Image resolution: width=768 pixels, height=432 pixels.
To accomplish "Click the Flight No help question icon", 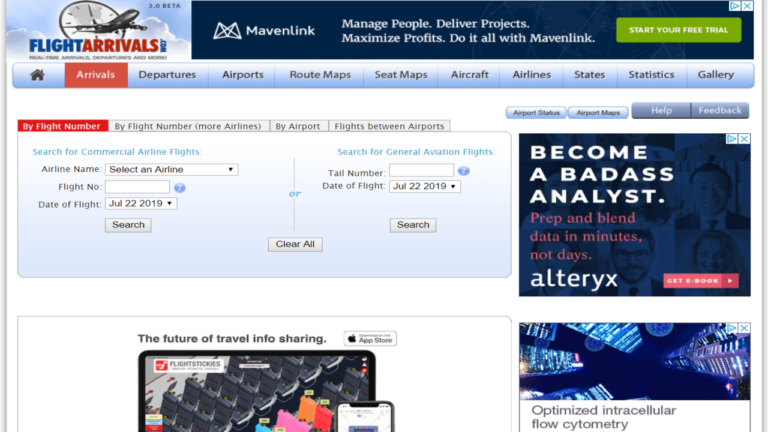I will (180, 188).
